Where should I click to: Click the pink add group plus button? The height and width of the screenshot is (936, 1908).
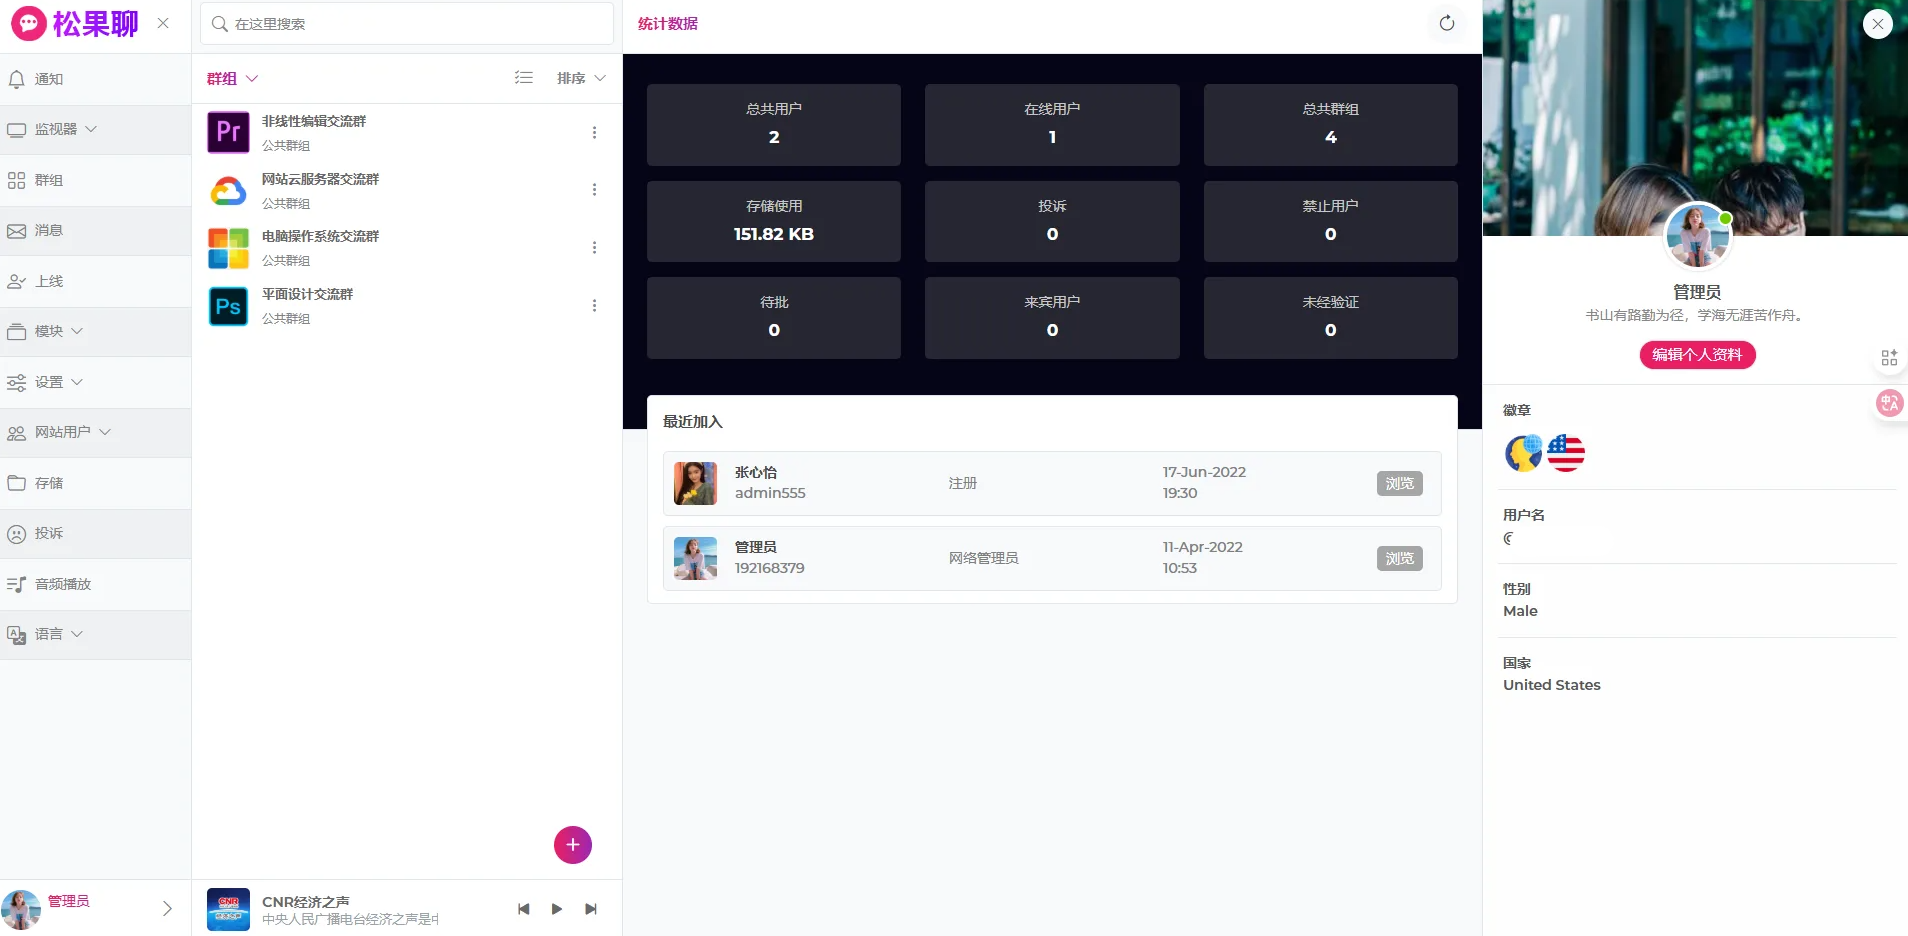(x=572, y=845)
